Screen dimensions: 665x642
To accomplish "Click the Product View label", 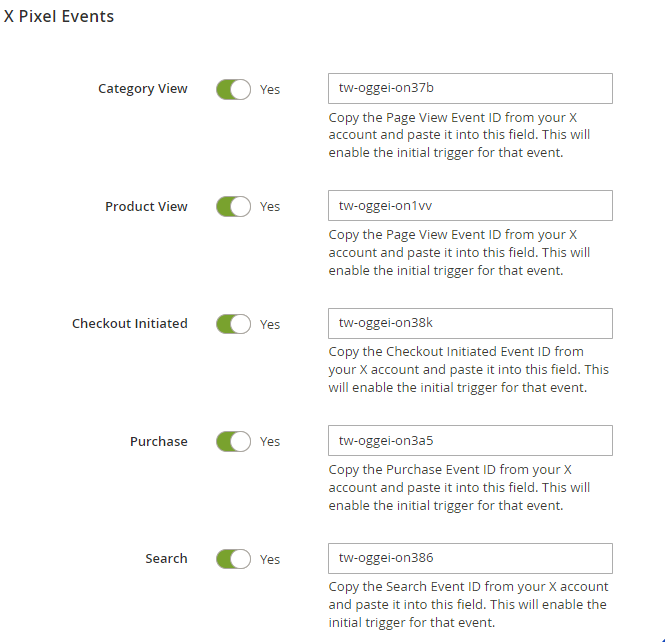I will [x=146, y=207].
